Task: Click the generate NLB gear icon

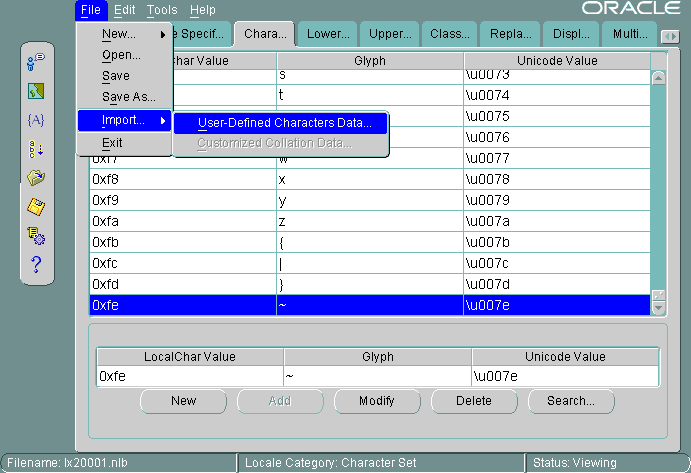Action: click(x=36, y=236)
